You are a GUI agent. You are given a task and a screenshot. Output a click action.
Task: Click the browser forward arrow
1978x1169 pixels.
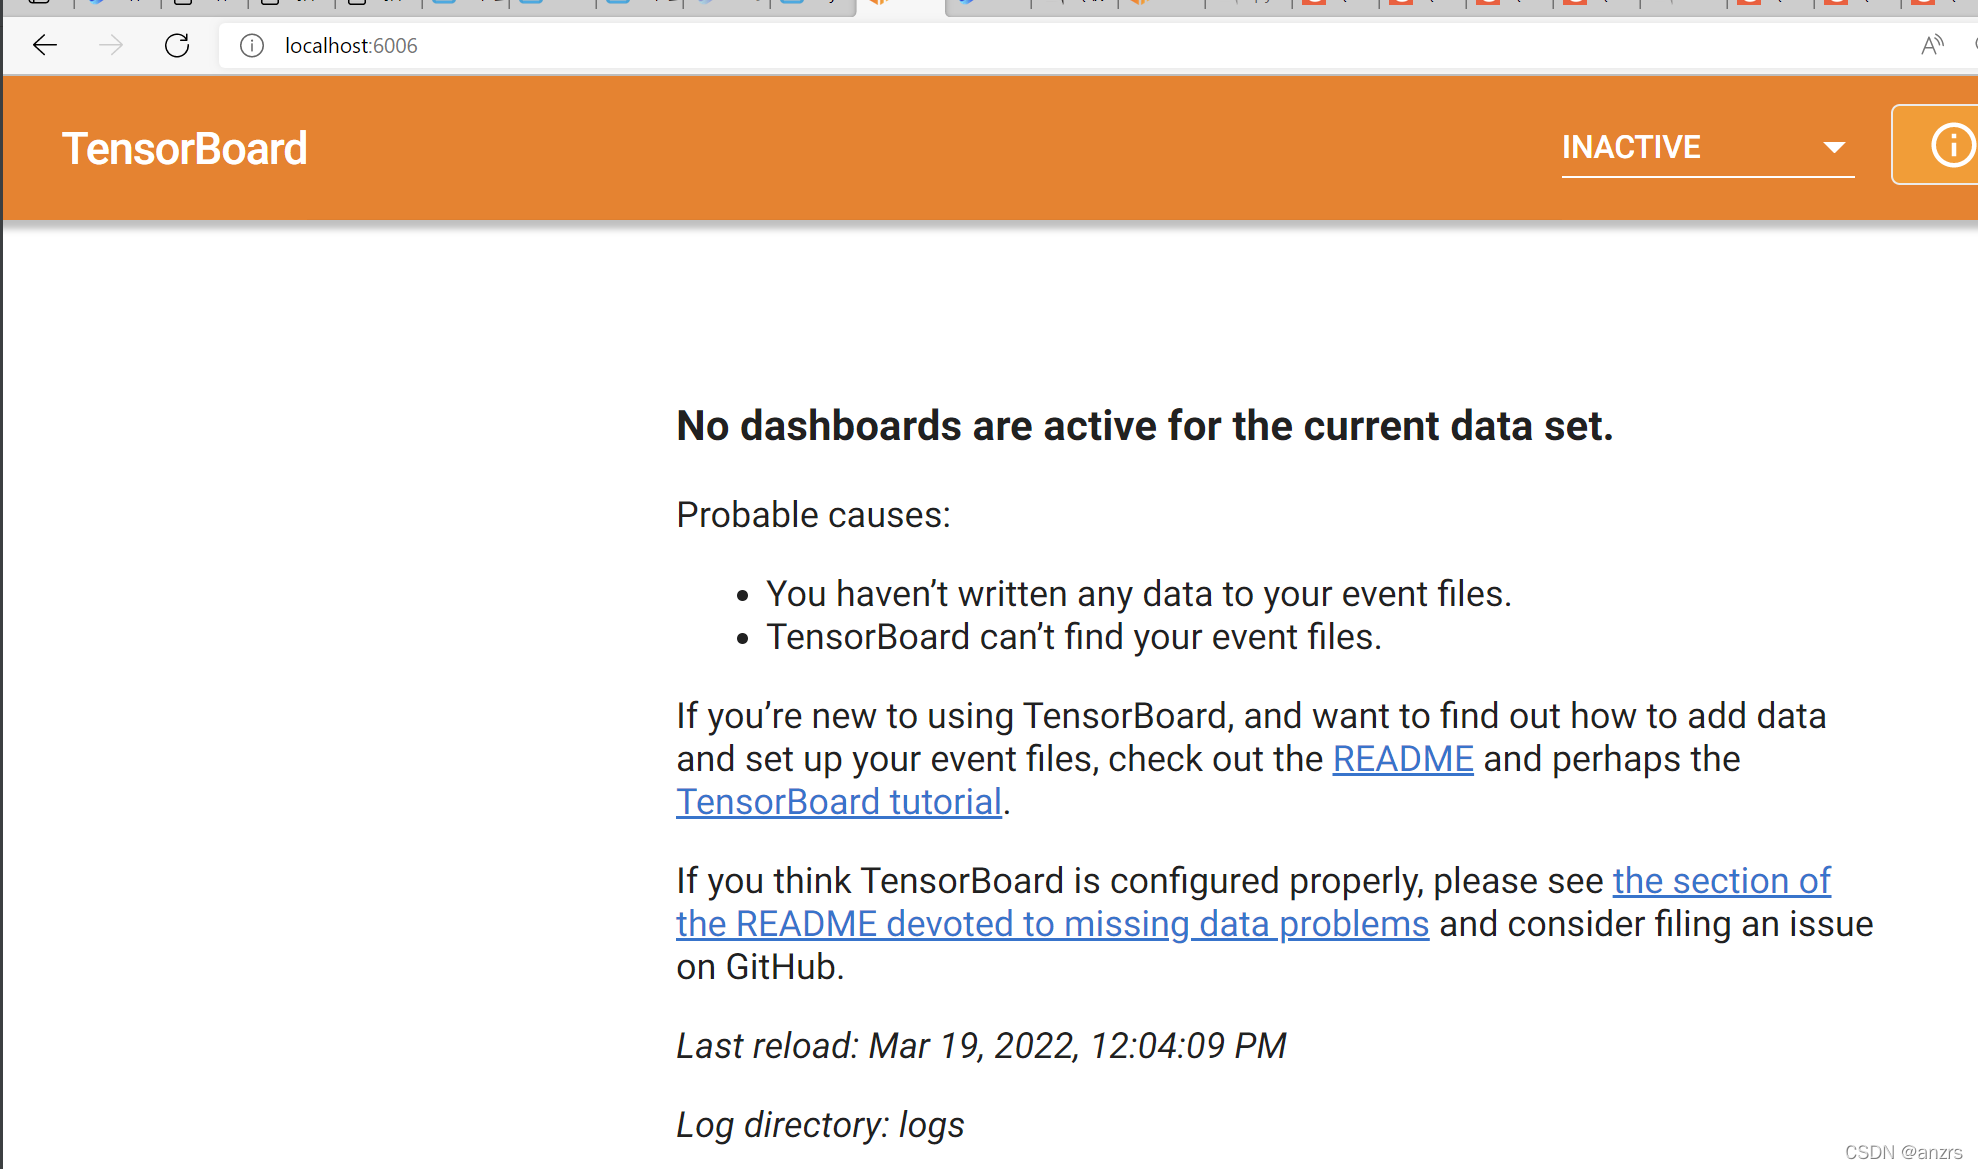pyautogui.click(x=110, y=45)
